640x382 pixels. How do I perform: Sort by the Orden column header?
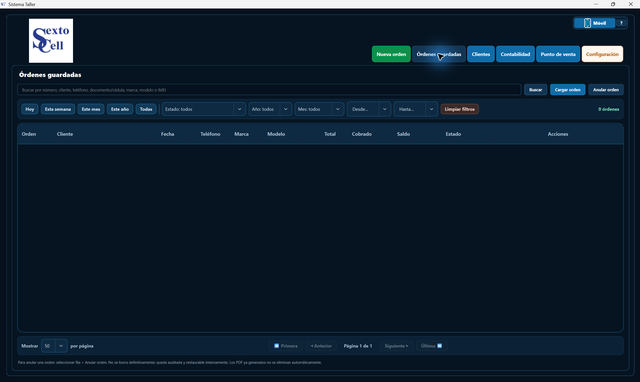pyautogui.click(x=29, y=134)
